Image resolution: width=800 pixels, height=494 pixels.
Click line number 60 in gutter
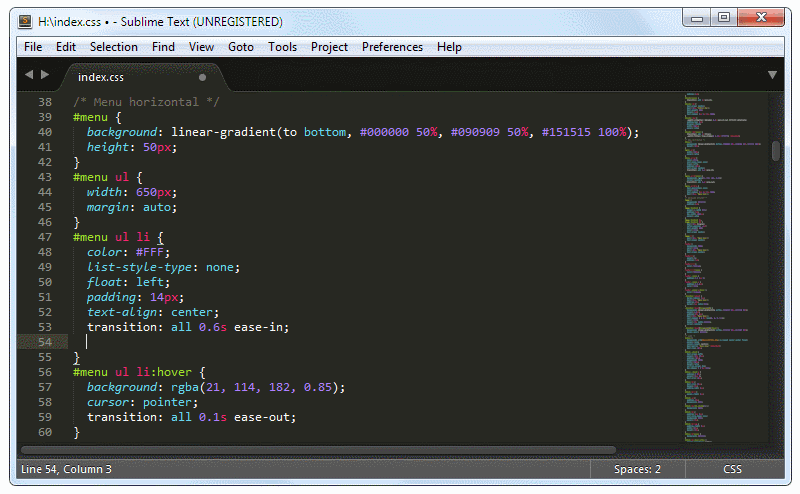[45, 432]
